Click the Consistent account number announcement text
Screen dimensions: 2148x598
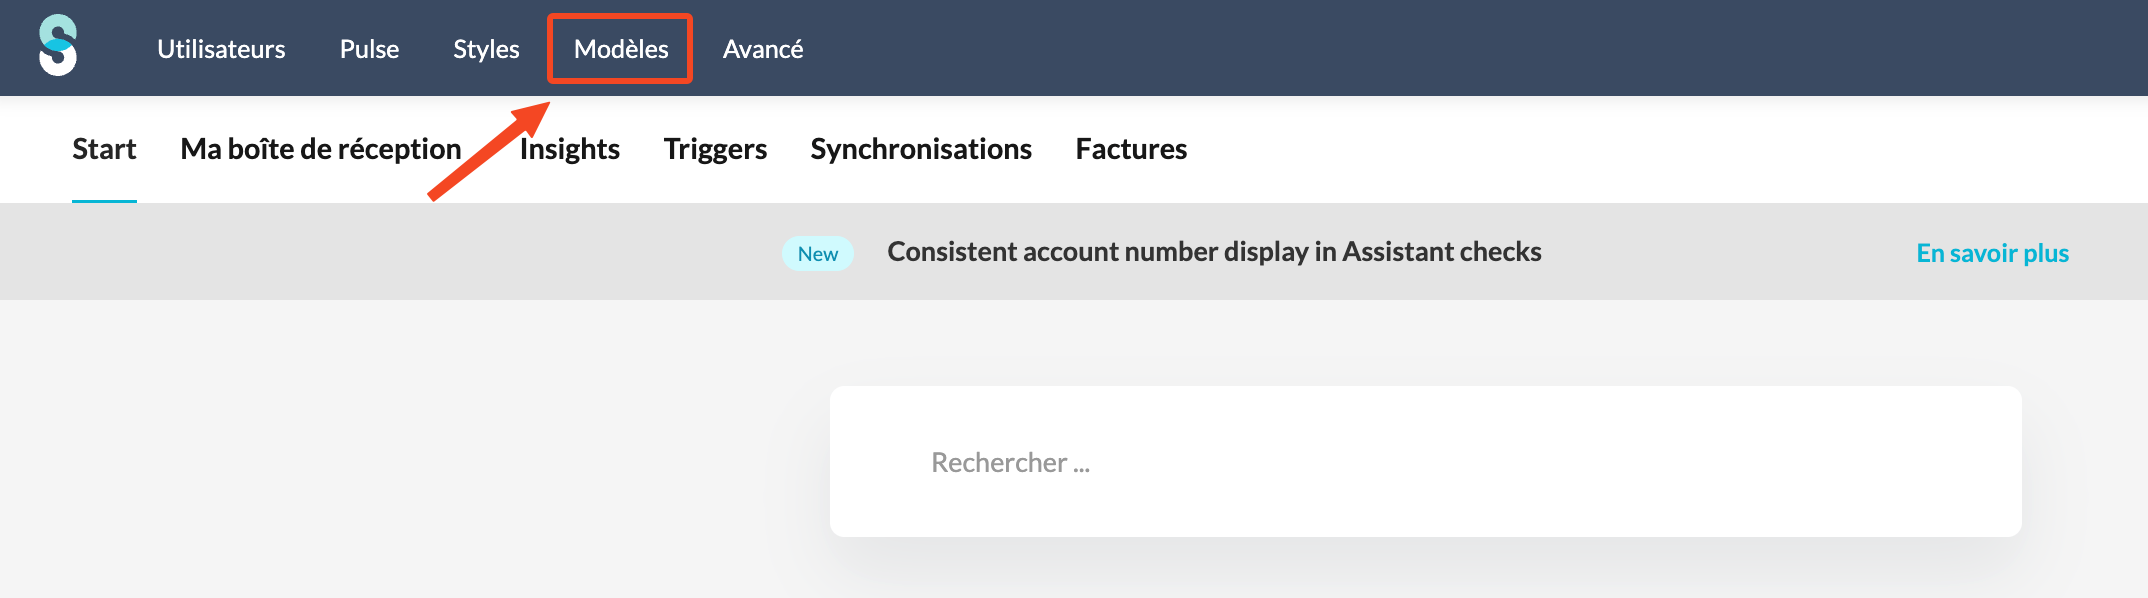(1214, 252)
